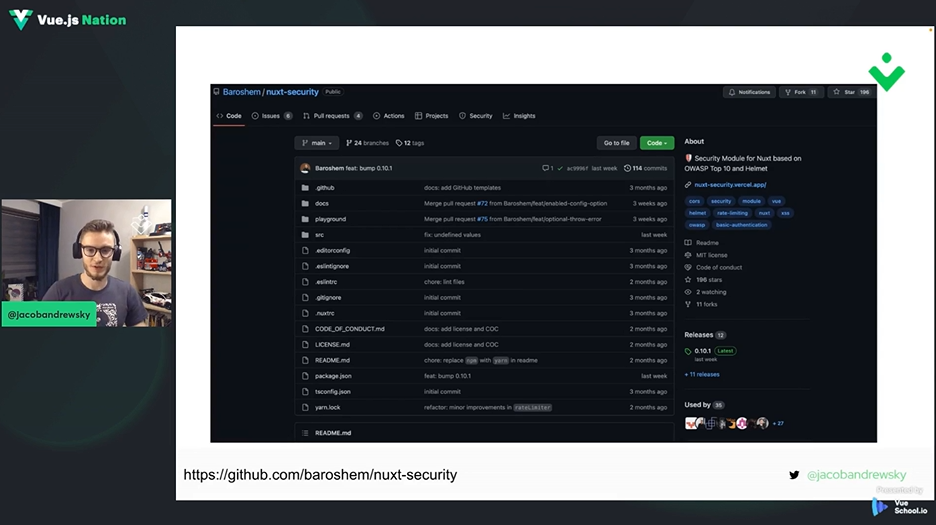Select the basic-authentication topic tag
This screenshot has width=936, height=525.
click(742, 225)
